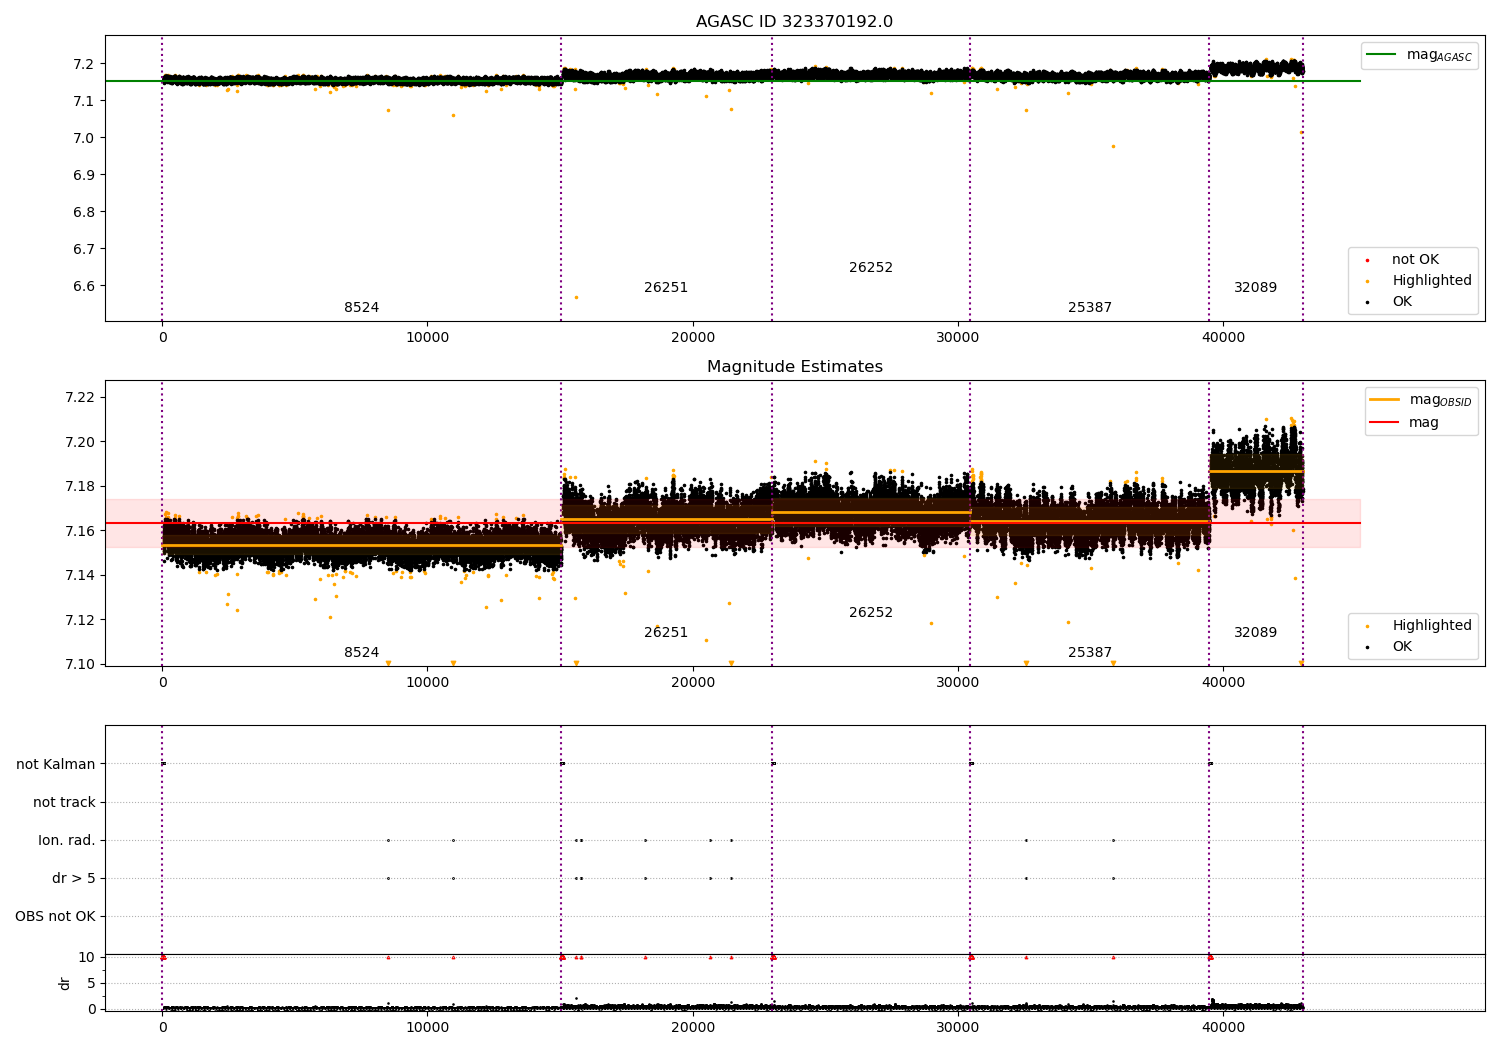Click the 'not track' axis label
The width and height of the screenshot is (1500, 1050).
tap(65, 802)
